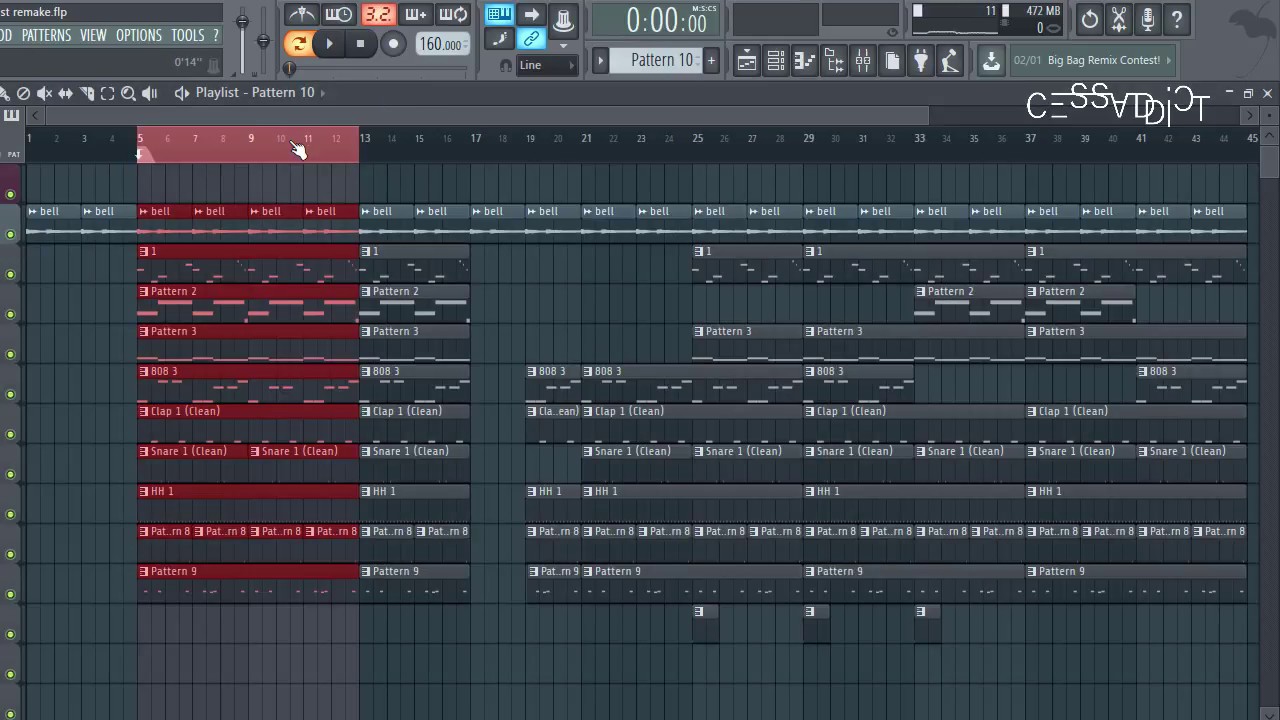The image size is (1280, 720).
Task: Open undo history
Action: coord(1090,19)
